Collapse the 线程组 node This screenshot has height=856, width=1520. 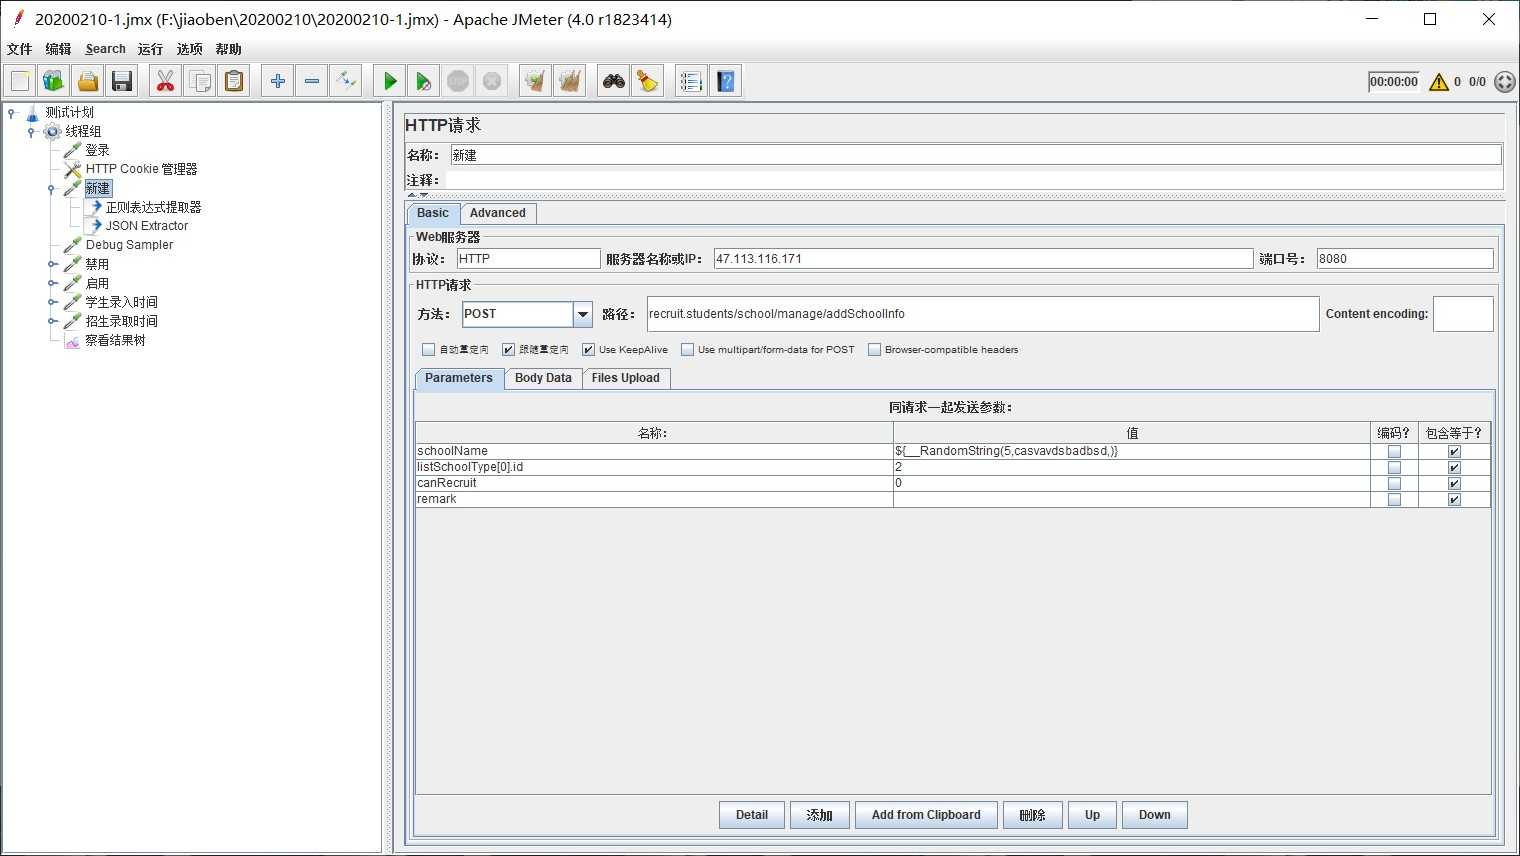tap(31, 132)
